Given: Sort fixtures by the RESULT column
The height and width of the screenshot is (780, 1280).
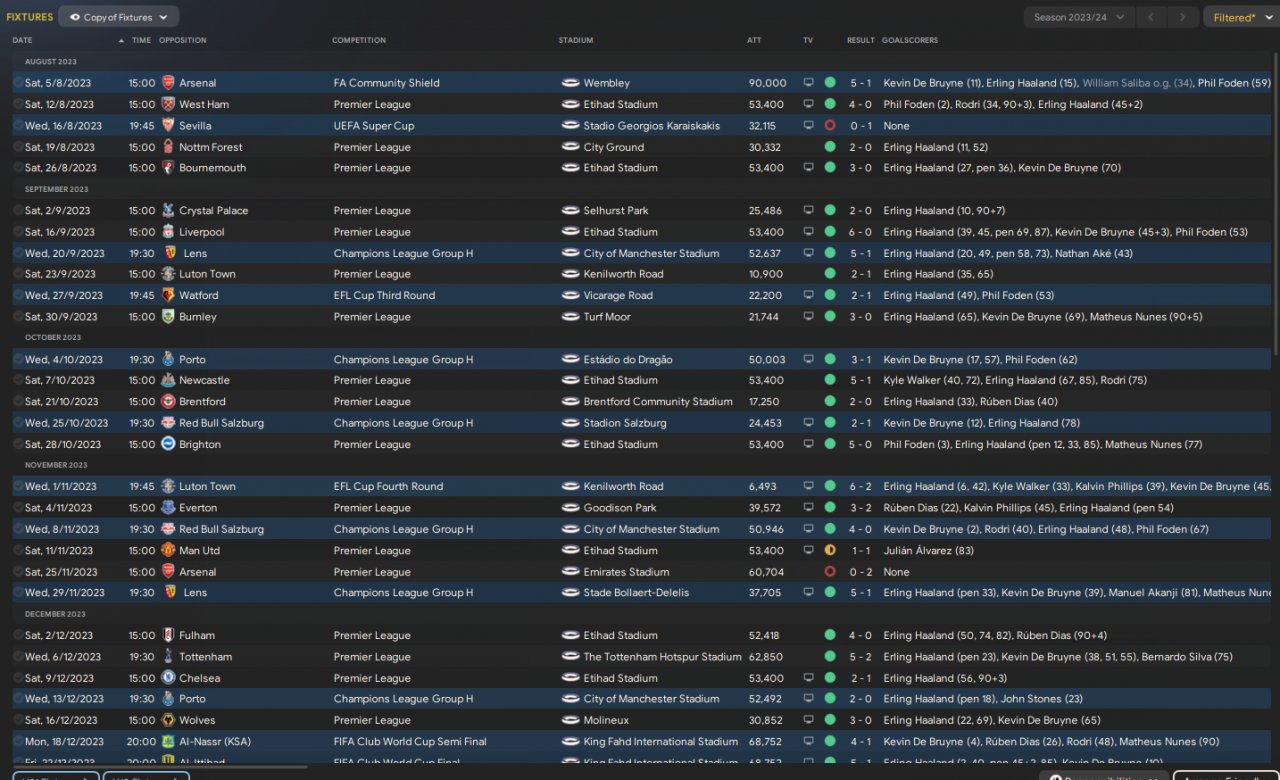Looking at the screenshot, I should [x=861, y=40].
